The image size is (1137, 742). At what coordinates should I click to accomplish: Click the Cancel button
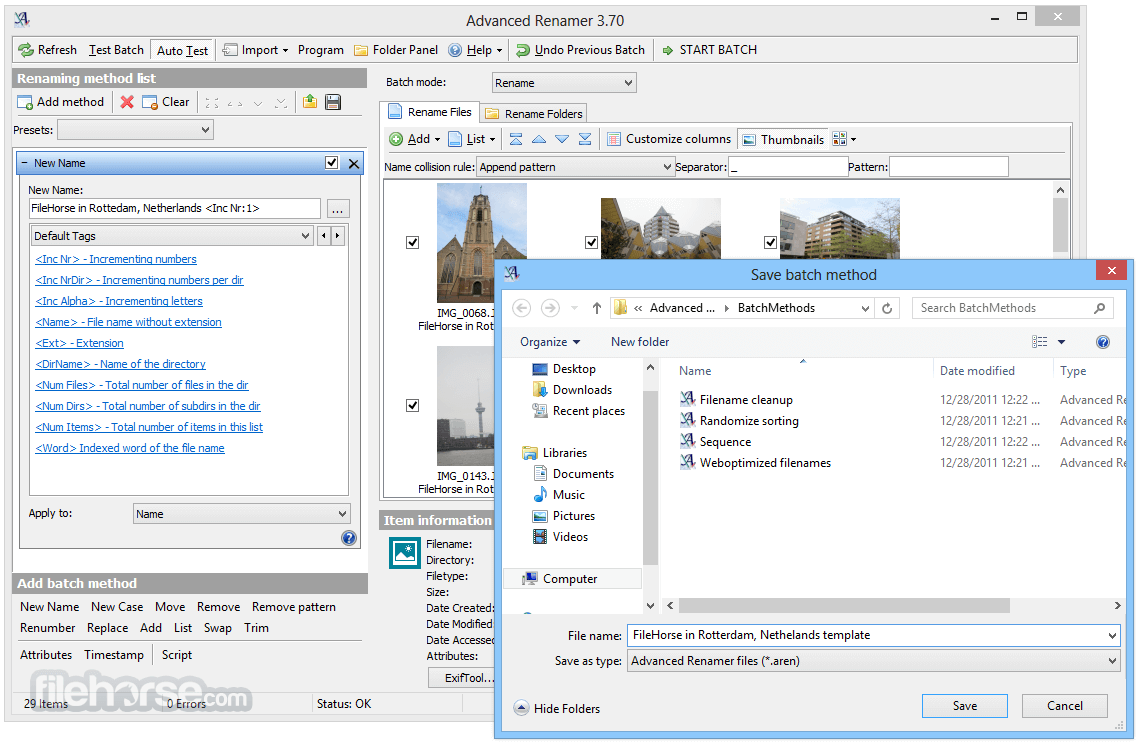[x=1064, y=706]
